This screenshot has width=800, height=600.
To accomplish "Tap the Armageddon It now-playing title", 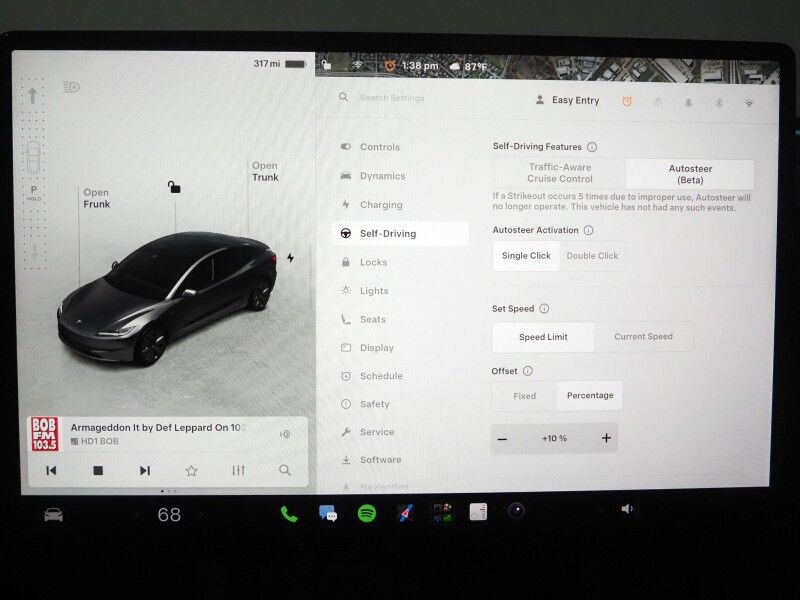I will [158, 428].
